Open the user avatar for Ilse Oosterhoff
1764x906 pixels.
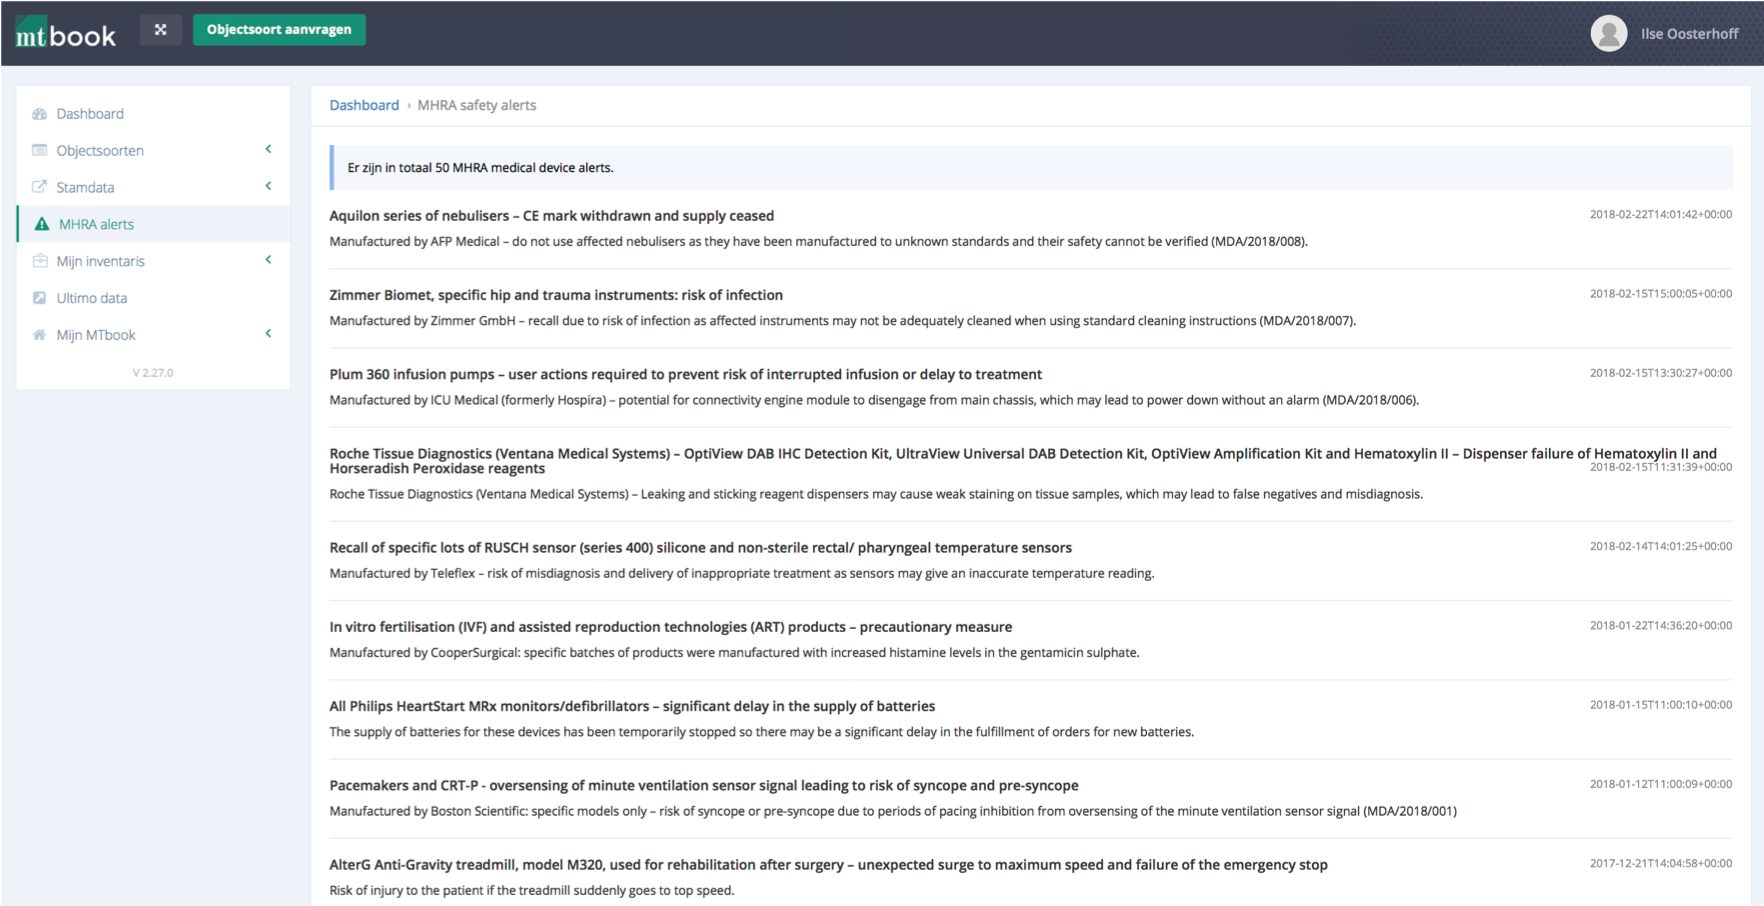click(1609, 34)
